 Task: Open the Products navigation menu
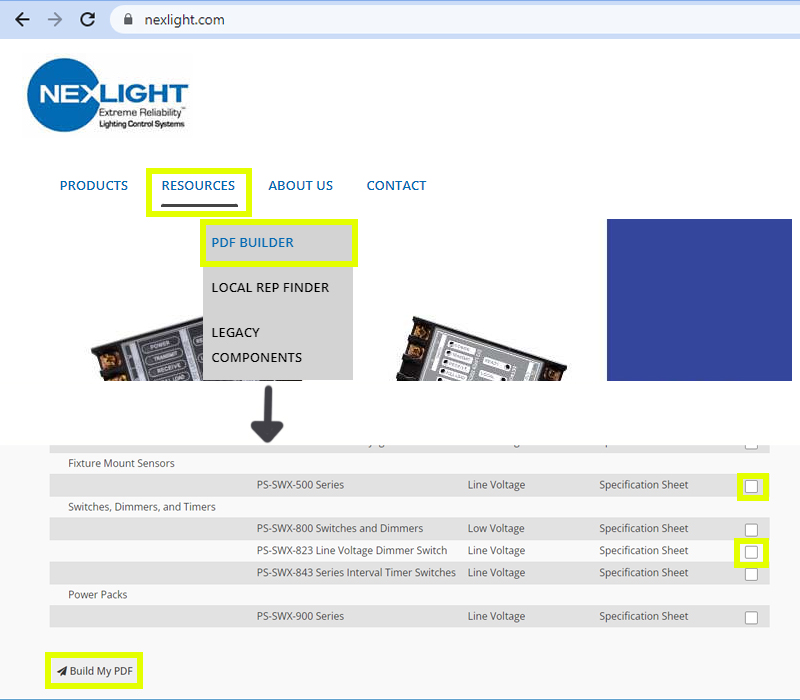pyautogui.click(x=94, y=186)
